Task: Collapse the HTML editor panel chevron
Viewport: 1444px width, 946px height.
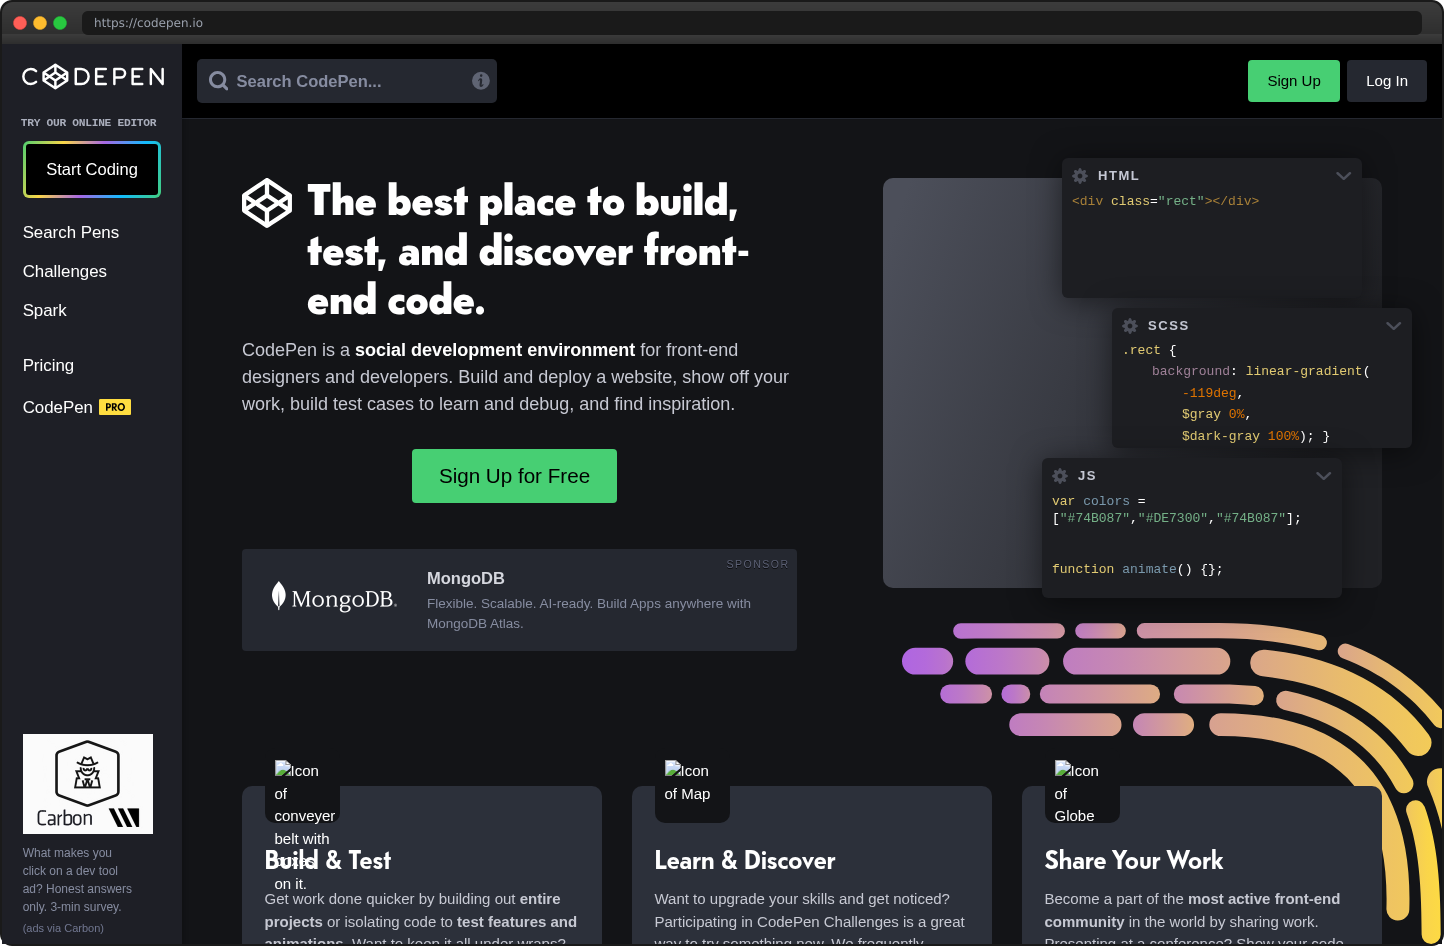Action: [1344, 175]
